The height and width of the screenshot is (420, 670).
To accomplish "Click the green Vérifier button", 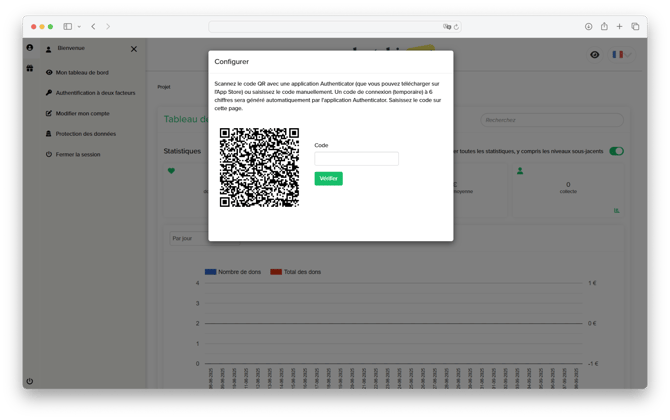I will [329, 179].
